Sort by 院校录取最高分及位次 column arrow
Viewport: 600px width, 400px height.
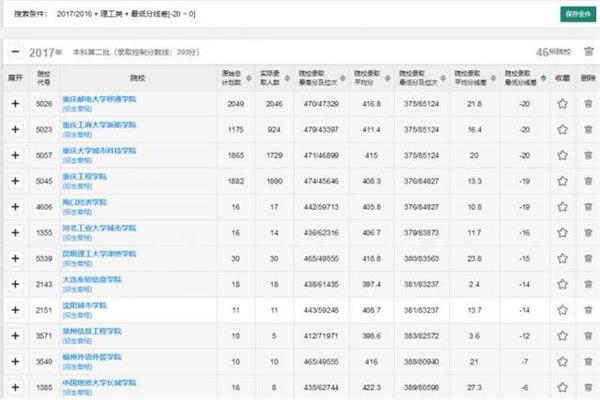tap(343, 78)
